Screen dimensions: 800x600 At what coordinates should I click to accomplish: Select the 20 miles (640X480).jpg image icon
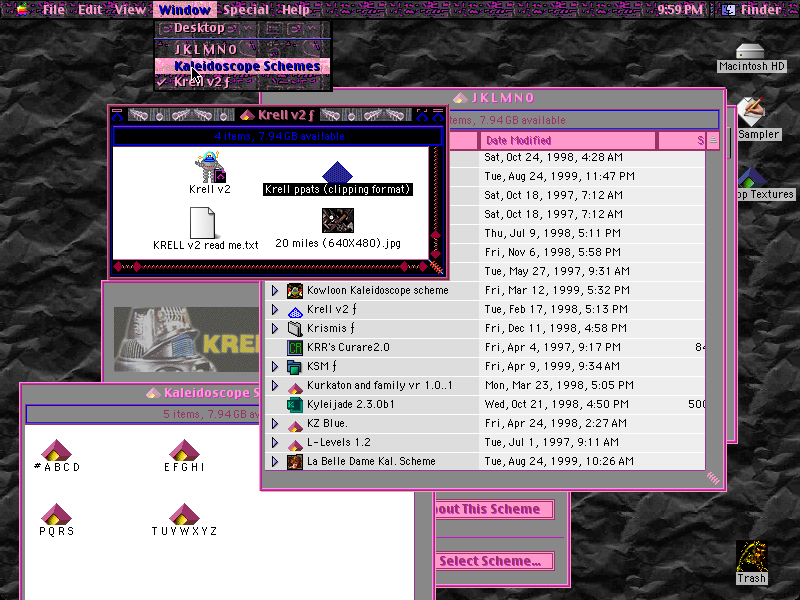pos(338,220)
